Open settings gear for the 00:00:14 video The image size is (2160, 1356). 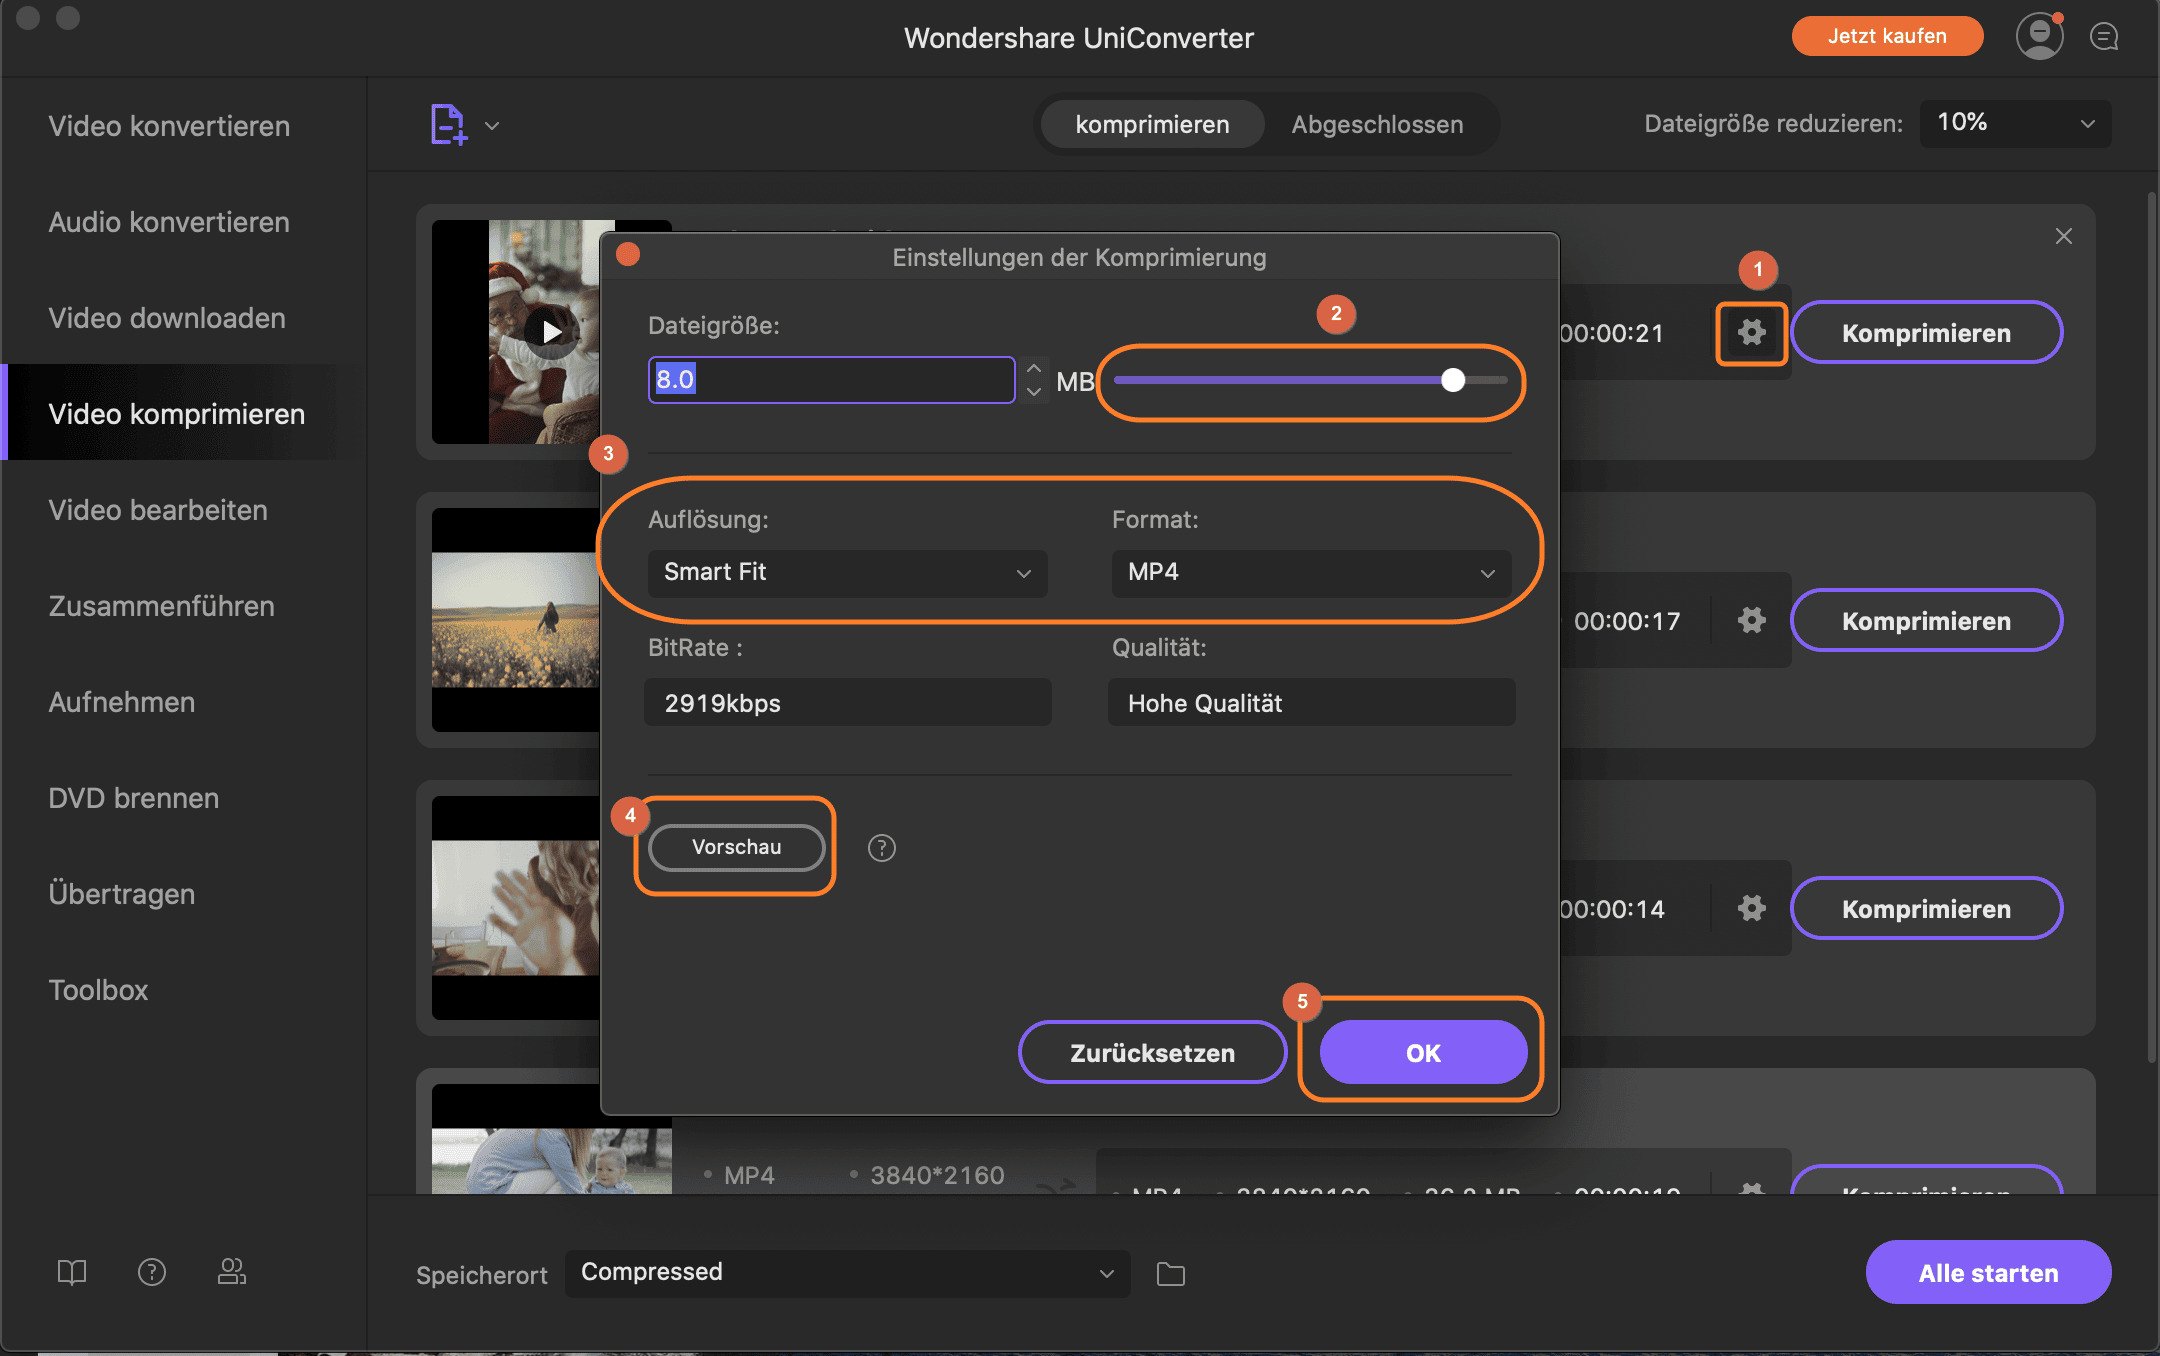click(x=1751, y=908)
